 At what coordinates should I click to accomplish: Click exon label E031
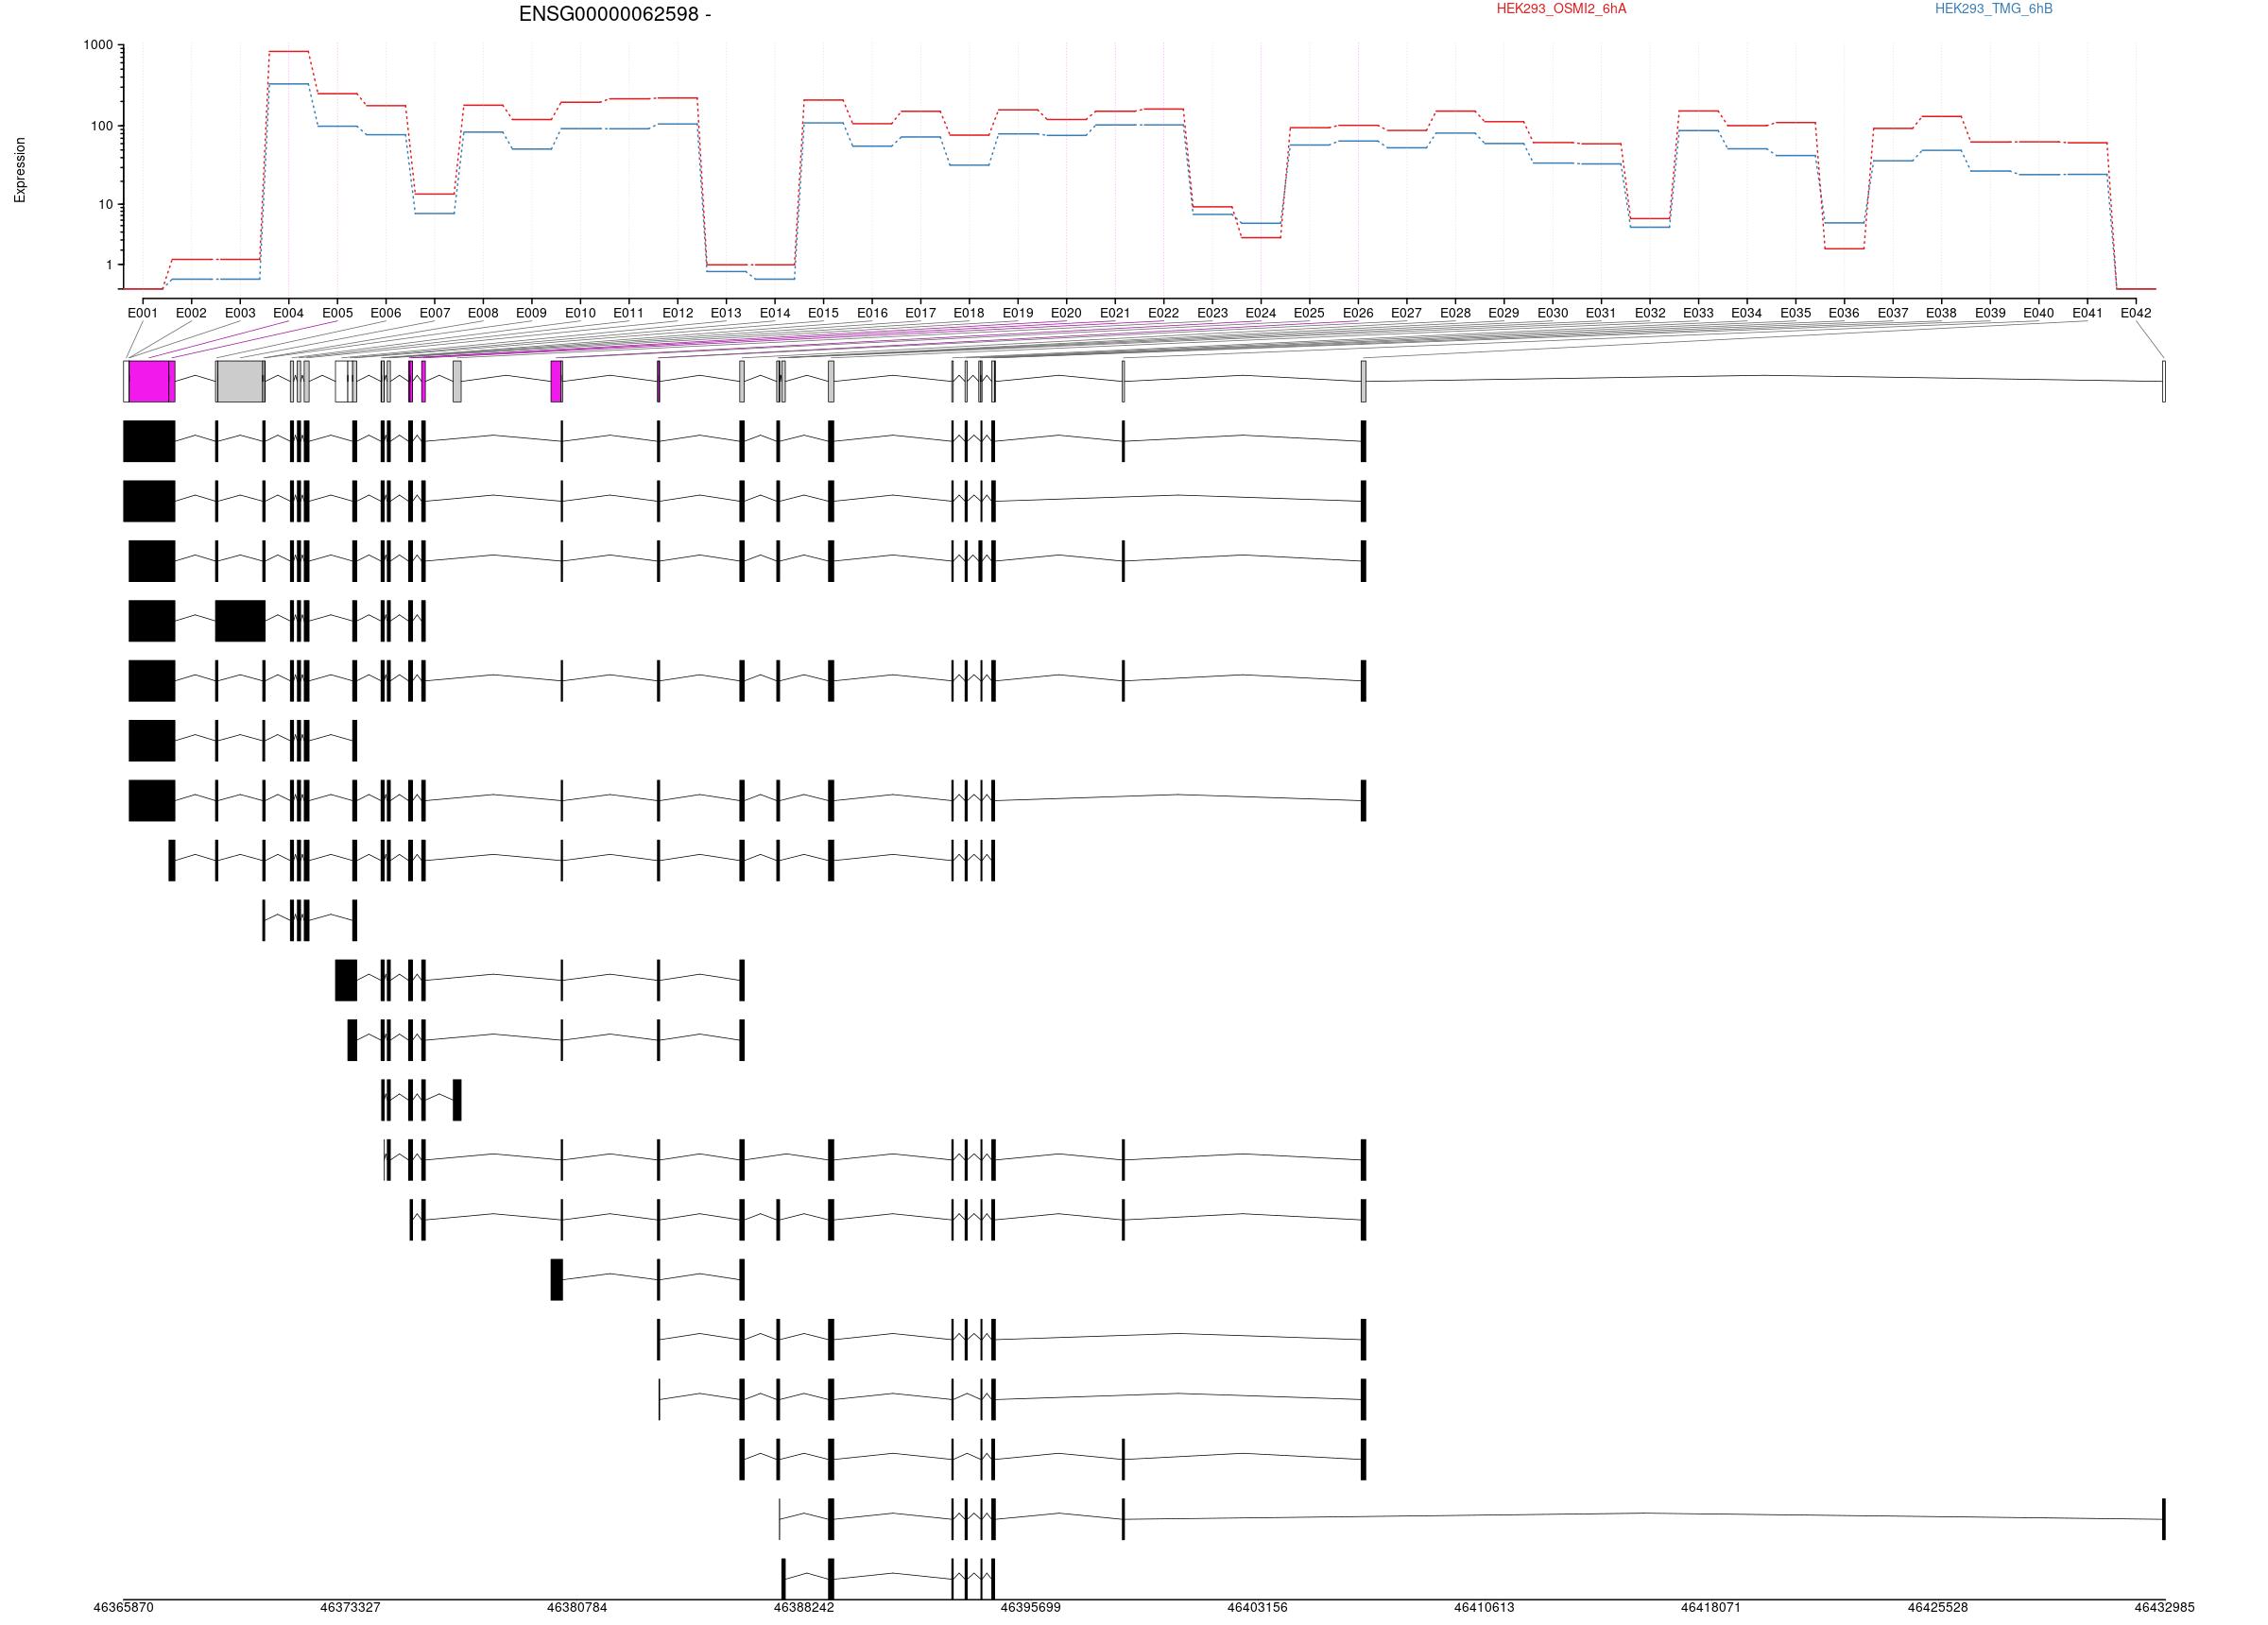pos(1601,313)
